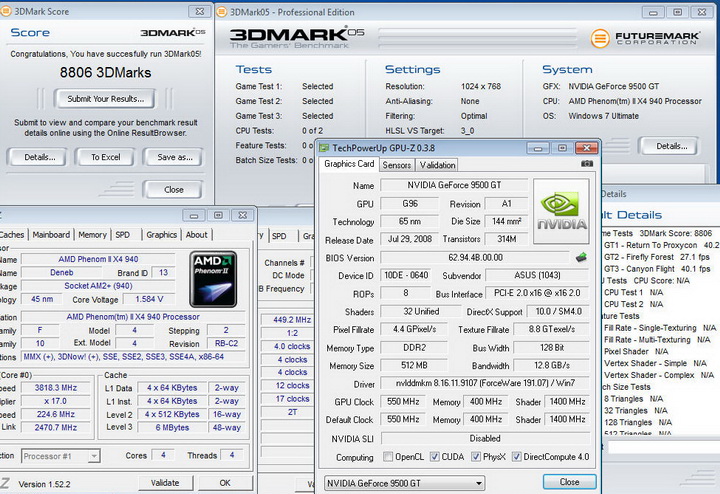Click the GT1 - Return To Proxycon row
Screen dimensions: 720x494
[661, 245]
